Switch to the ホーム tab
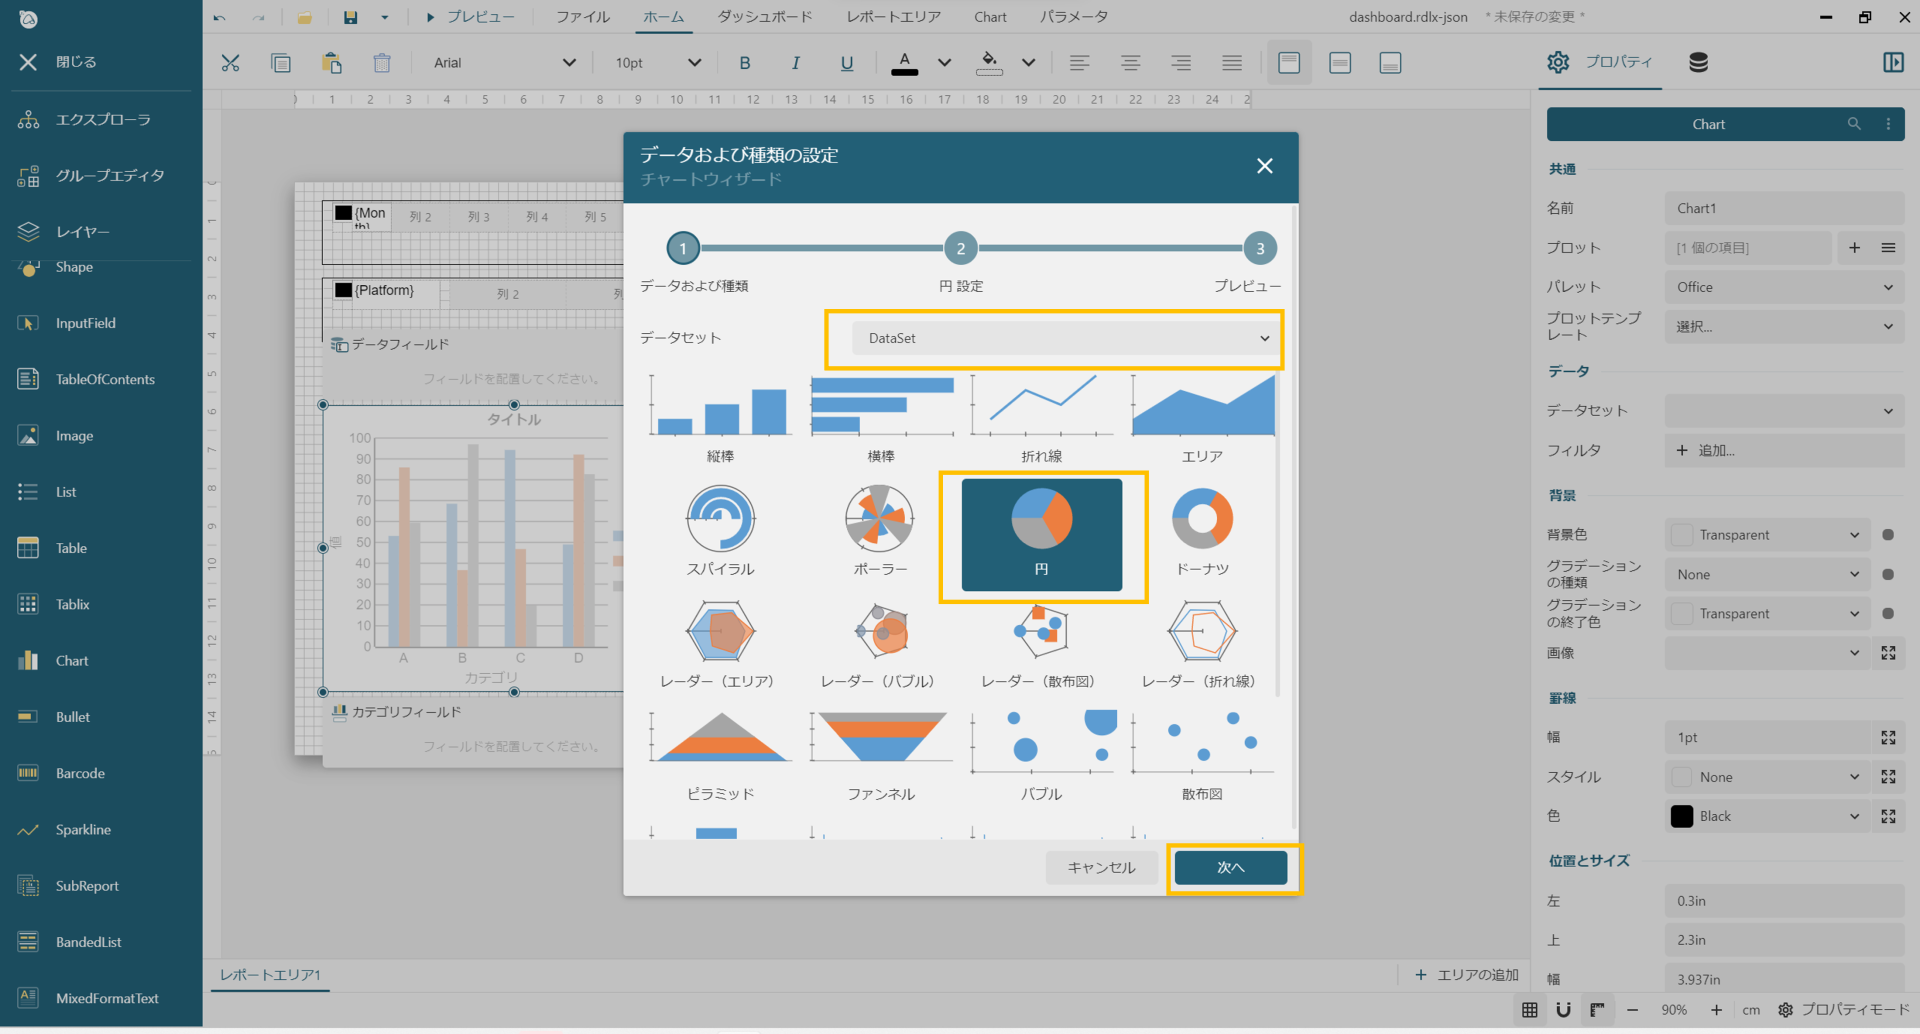The width and height of the screenshot is (1920, 1034). [663, 17]
